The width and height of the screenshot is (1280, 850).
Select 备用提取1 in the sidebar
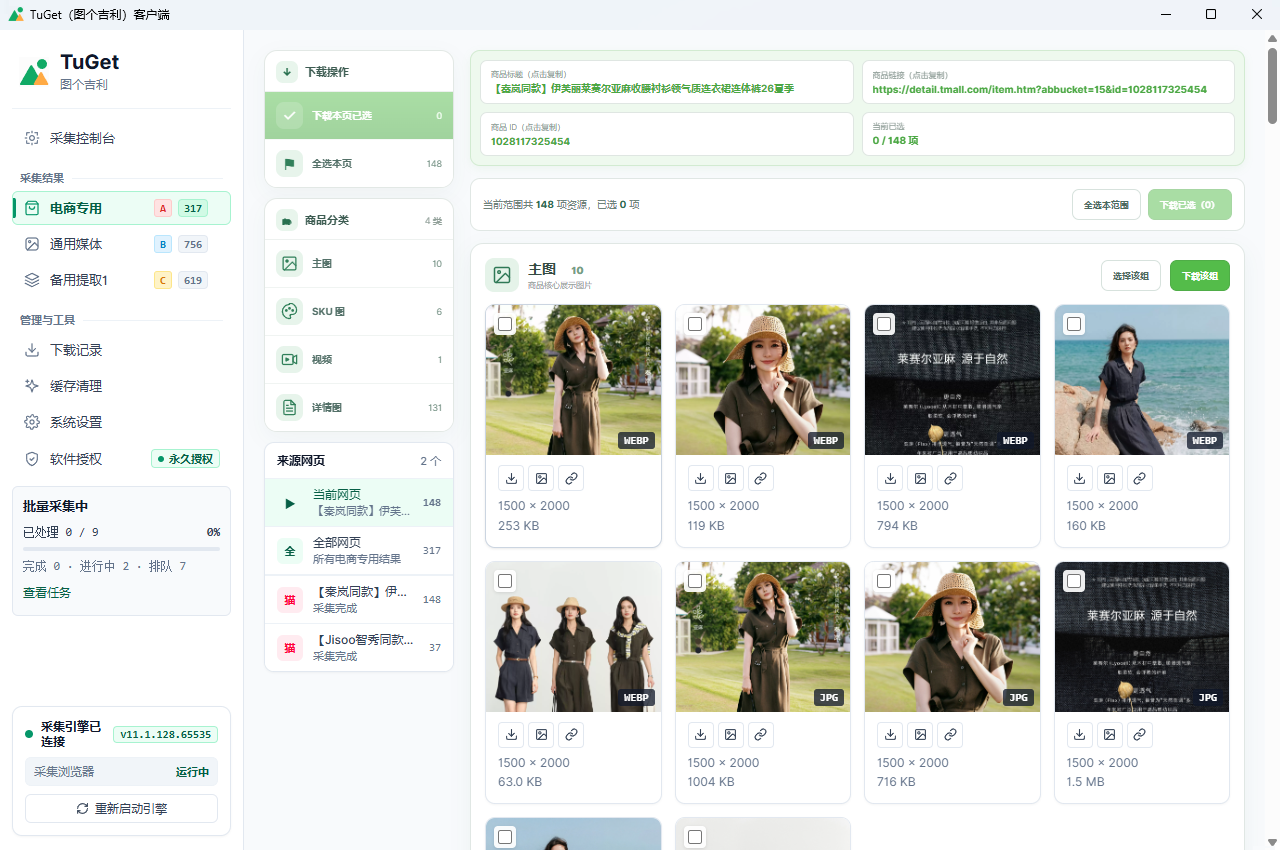122,280
